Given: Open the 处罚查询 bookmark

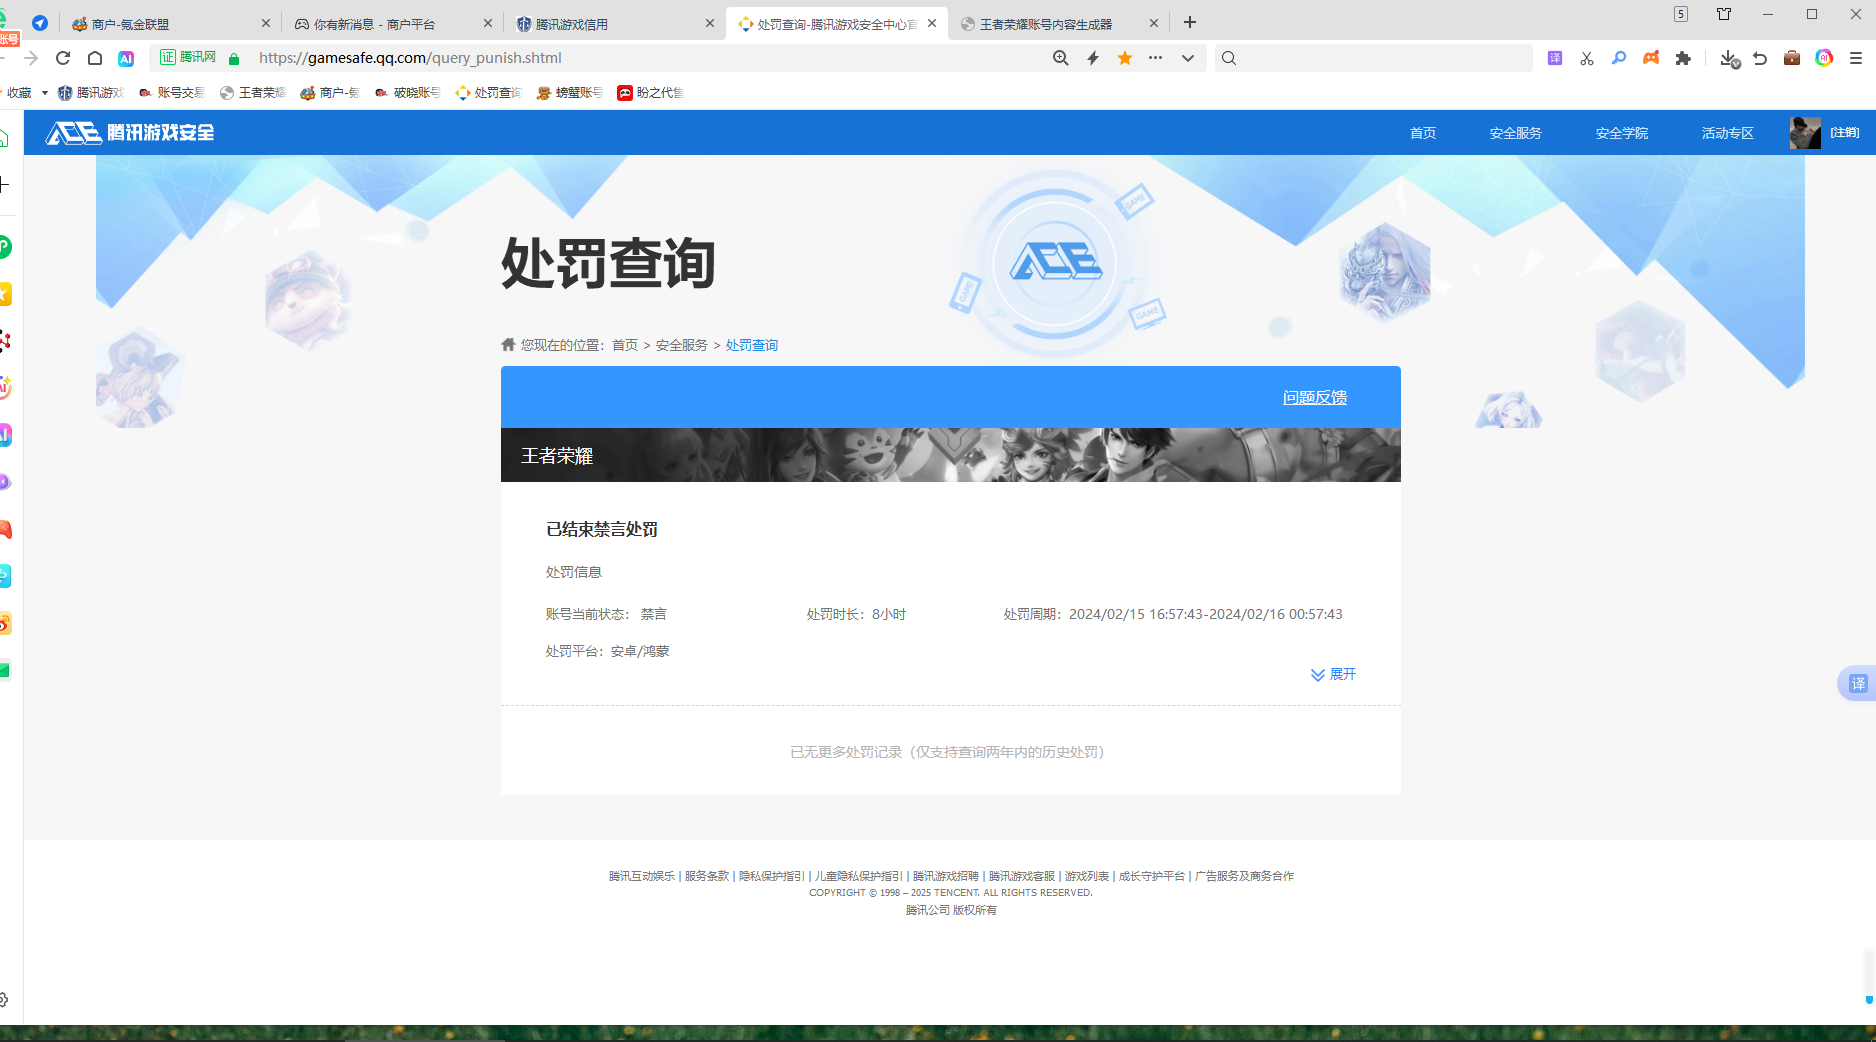Looking at the screenshot, I should pyautogui.click(x=488, y=93).
